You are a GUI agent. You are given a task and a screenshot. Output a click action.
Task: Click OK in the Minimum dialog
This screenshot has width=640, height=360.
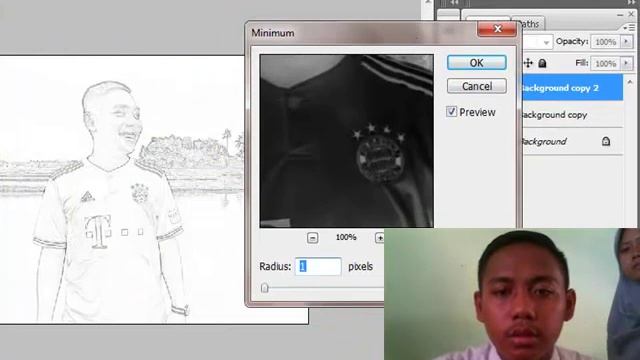point(476,62)
